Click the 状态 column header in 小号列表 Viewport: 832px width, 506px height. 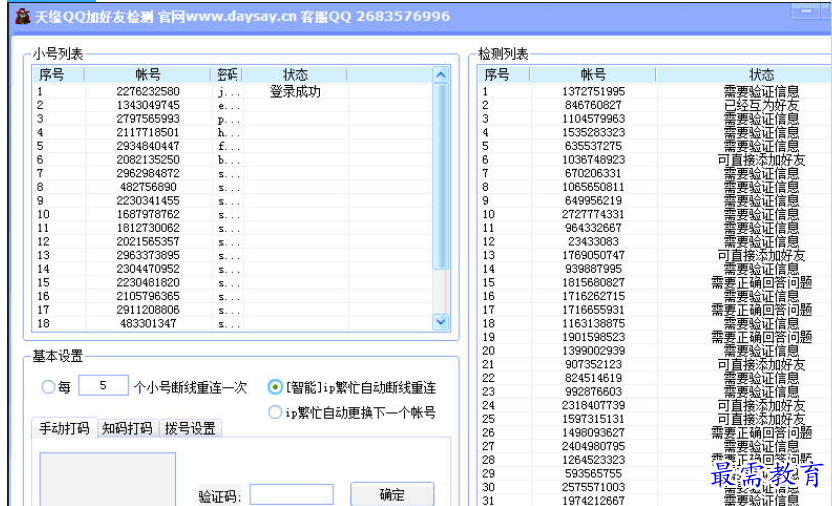(295, 75)
